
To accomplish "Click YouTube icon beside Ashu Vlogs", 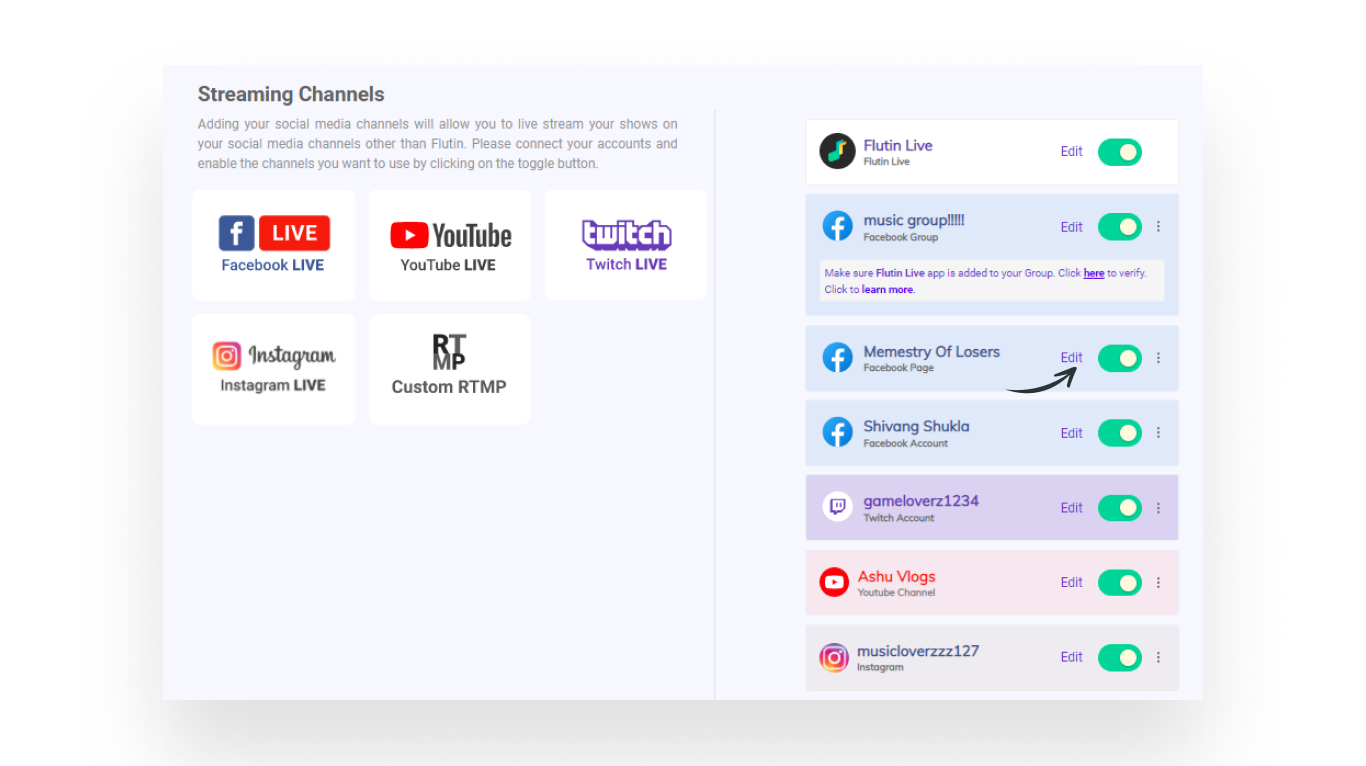I will 834,582.
